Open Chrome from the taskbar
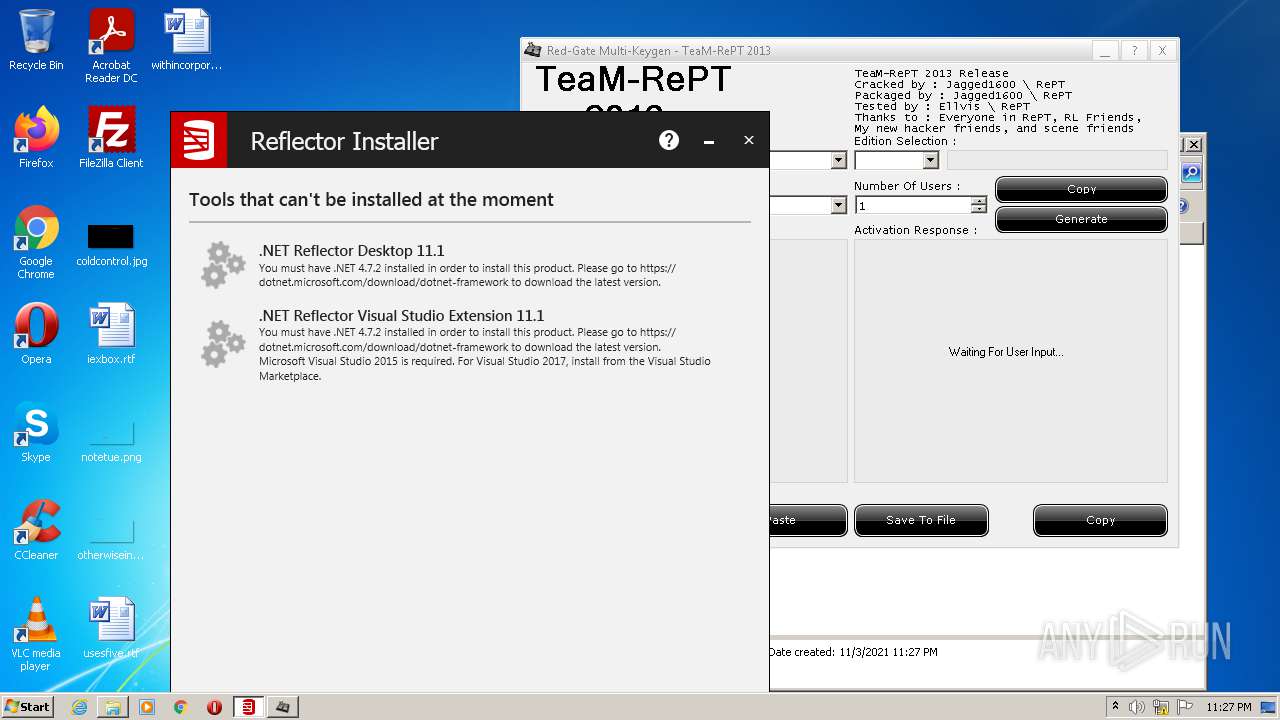 [x=180, y=707]
